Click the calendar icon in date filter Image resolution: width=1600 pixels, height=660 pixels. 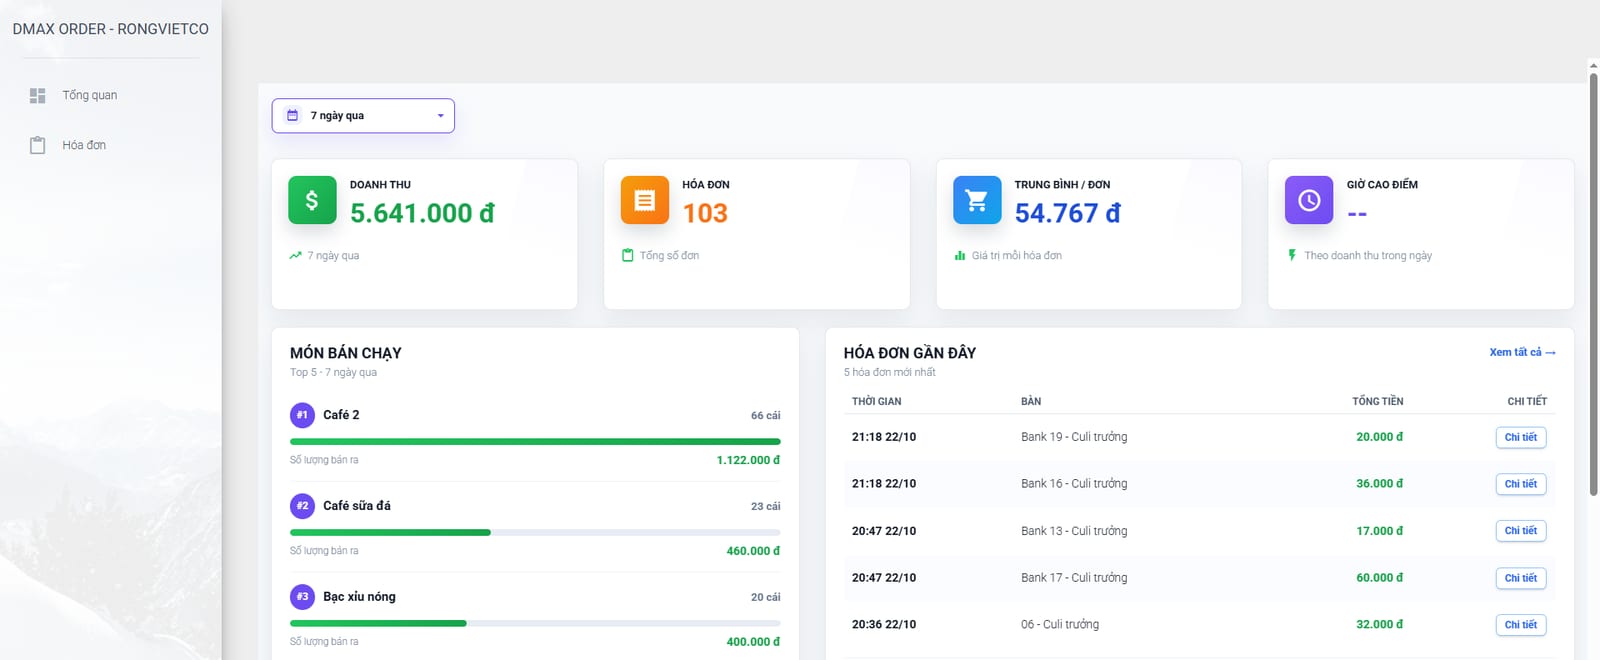click(x=293, y=116)
